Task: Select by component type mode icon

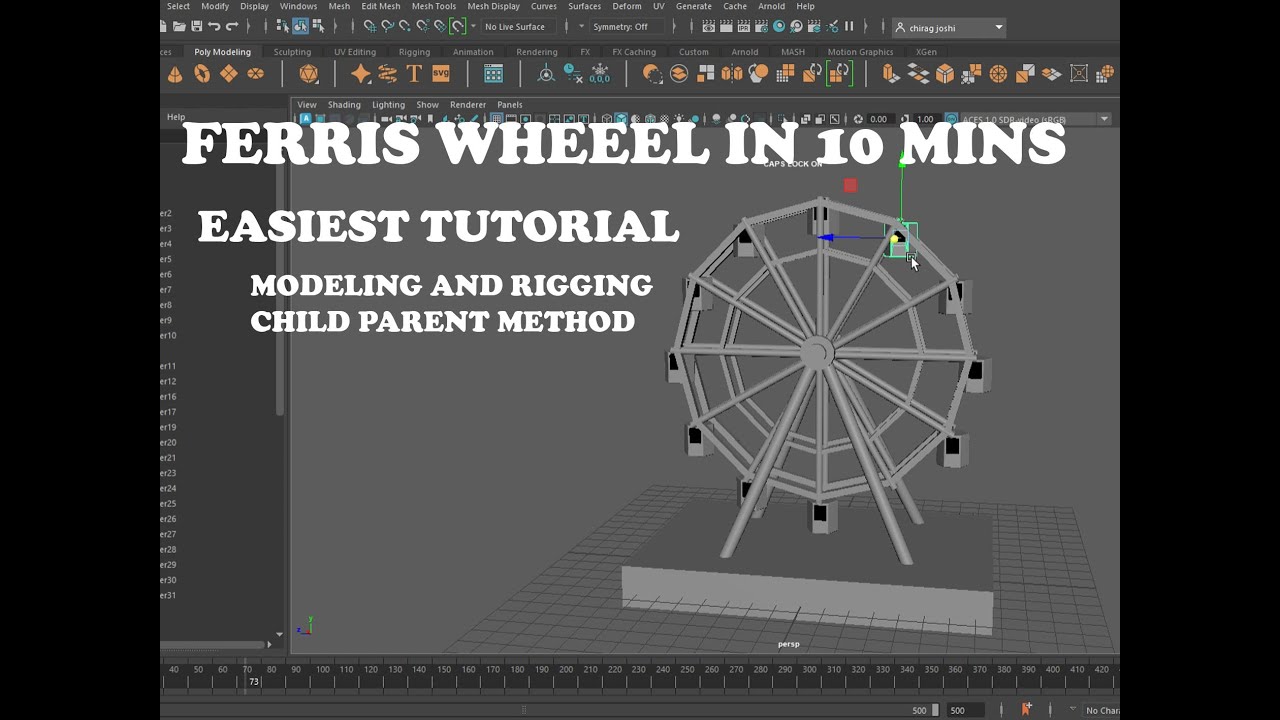Action: coord(317,27)
